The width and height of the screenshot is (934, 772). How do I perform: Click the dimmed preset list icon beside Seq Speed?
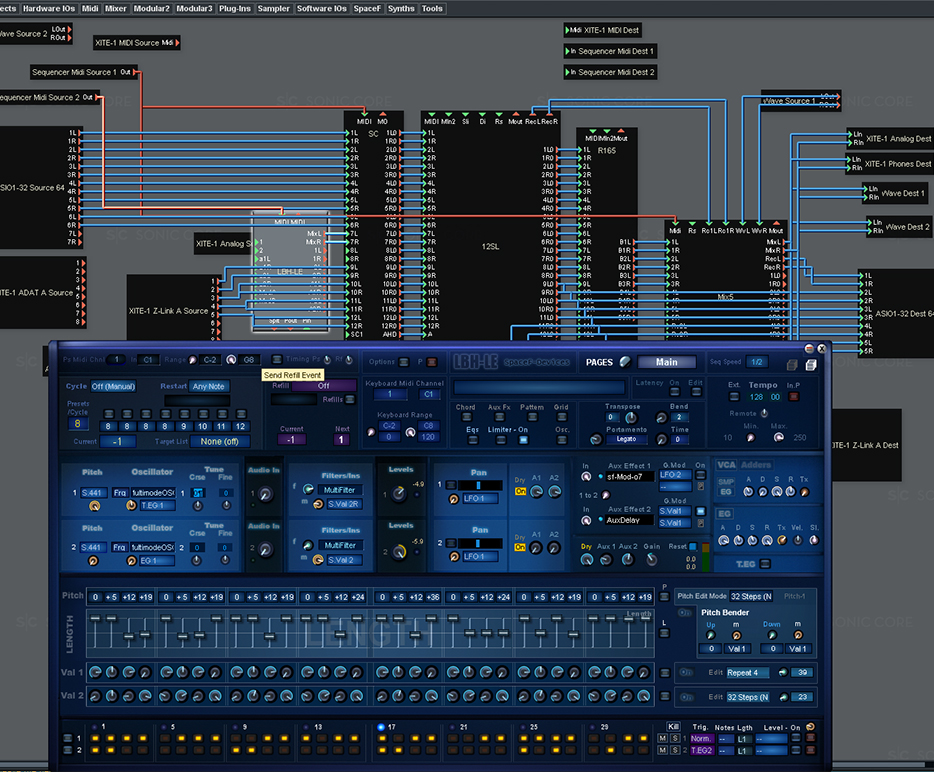point(792,365)
